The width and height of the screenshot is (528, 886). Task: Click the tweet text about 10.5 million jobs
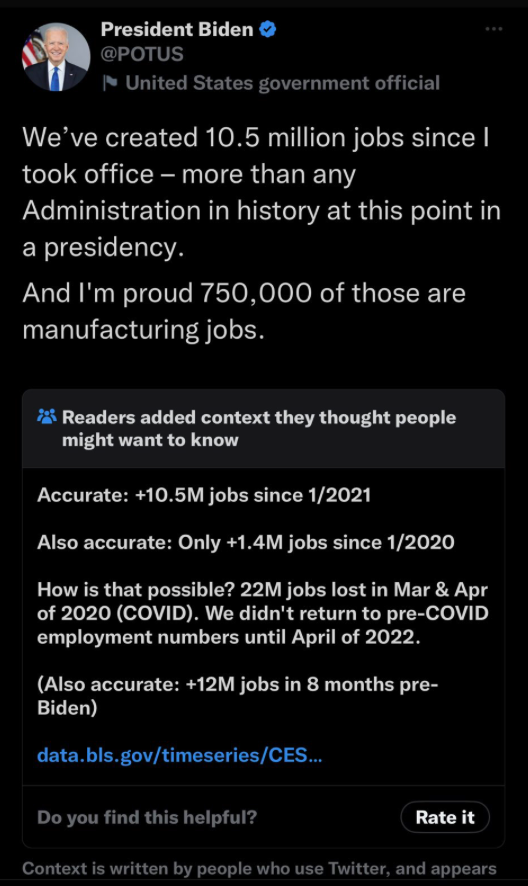261,192
